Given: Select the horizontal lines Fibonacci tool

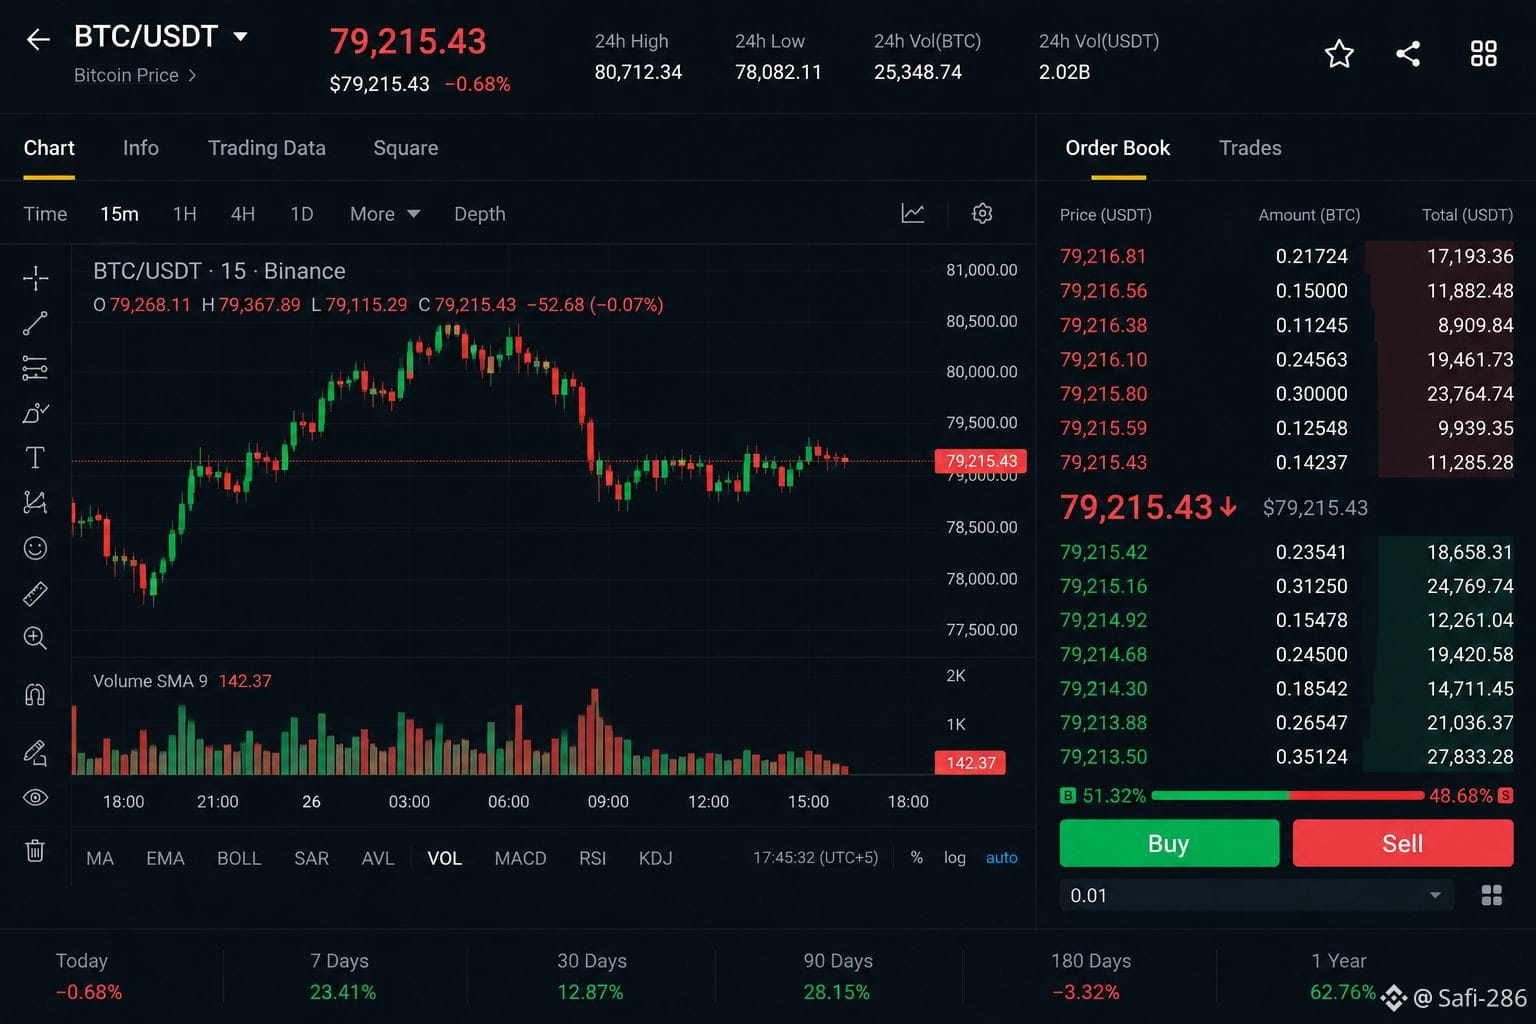Looking at the screenshot, I should click(x=35, y=368).
